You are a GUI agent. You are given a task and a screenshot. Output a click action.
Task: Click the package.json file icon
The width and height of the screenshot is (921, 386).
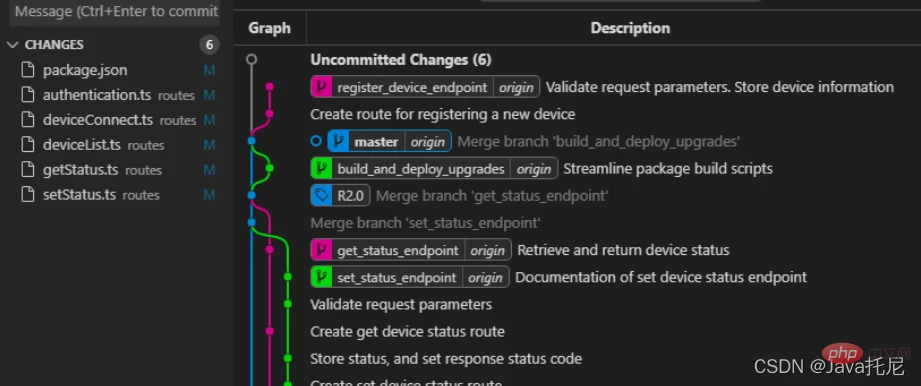coord(28,71)
